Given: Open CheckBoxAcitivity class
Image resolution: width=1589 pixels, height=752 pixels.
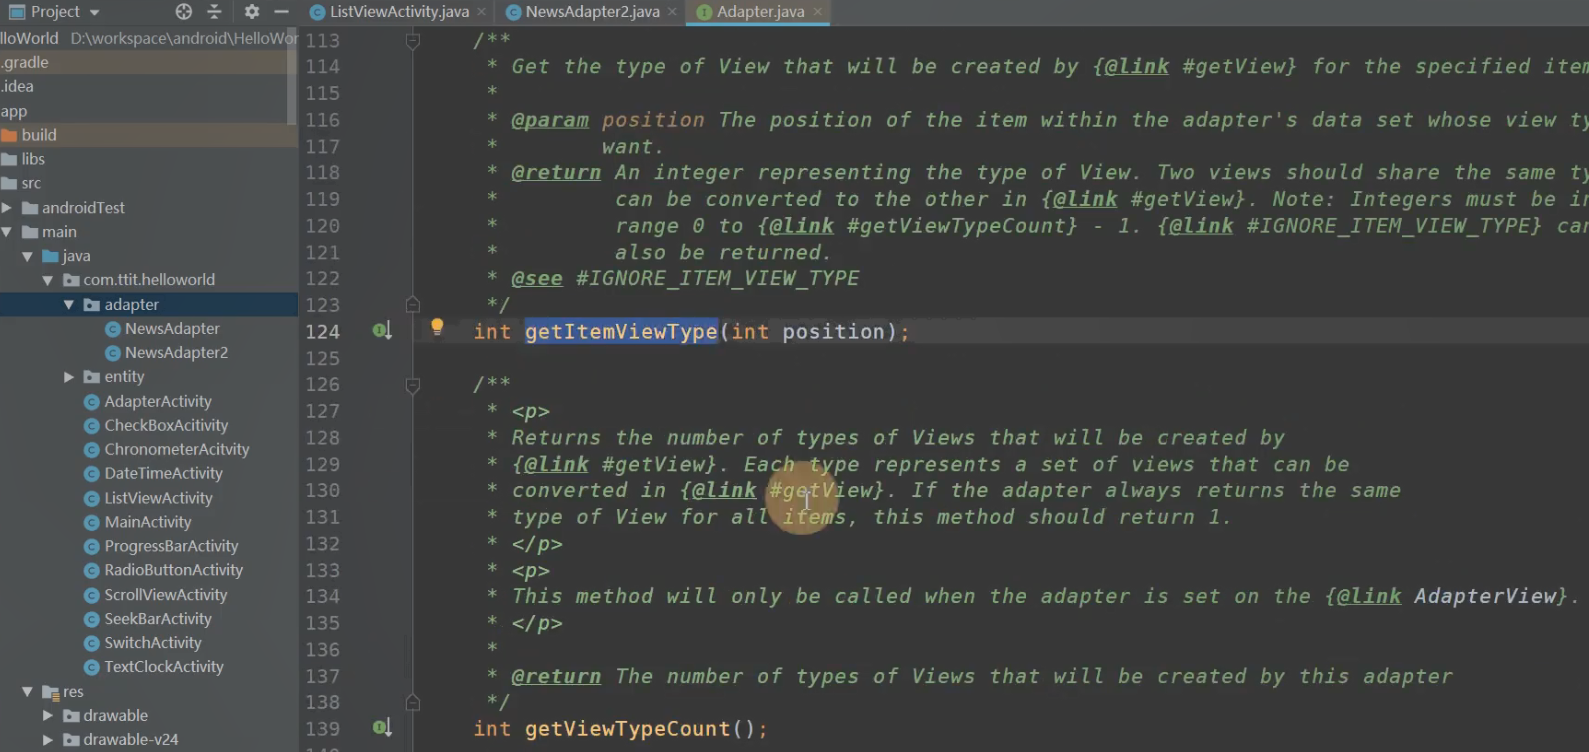Looking at the screenshot, I should [x=166, y=426].
